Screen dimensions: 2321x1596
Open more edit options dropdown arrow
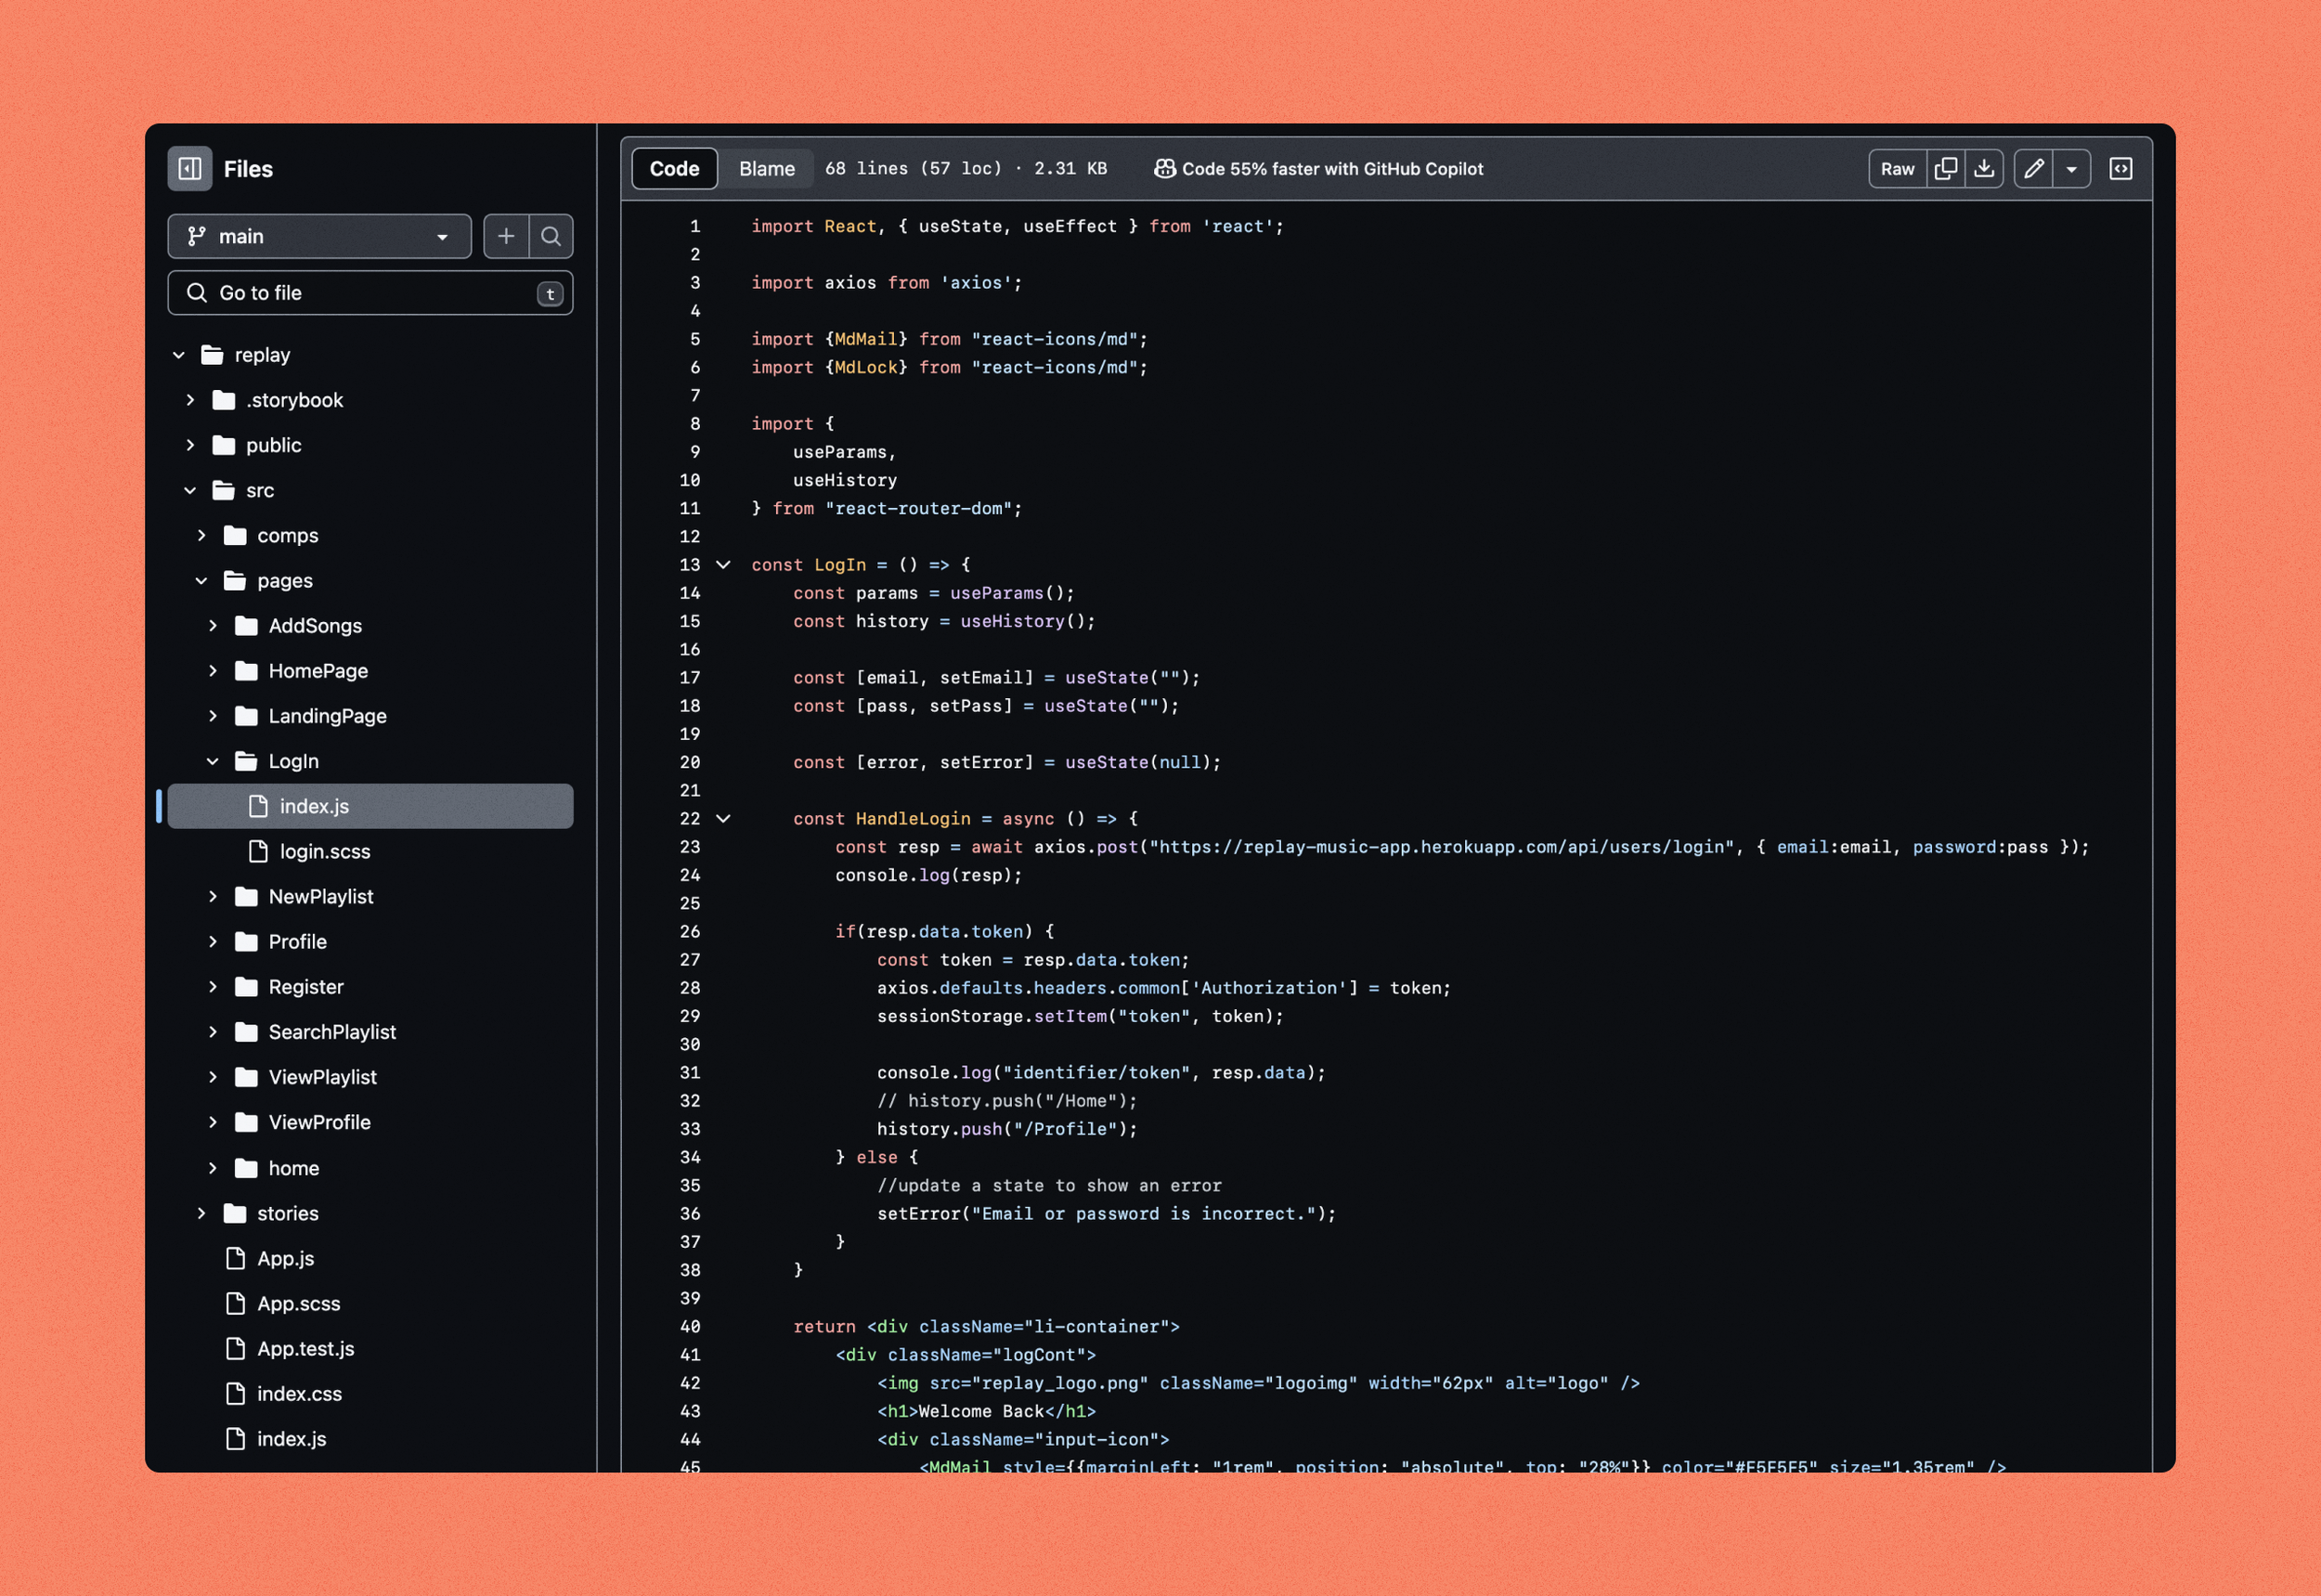[x=2072, y=169]
